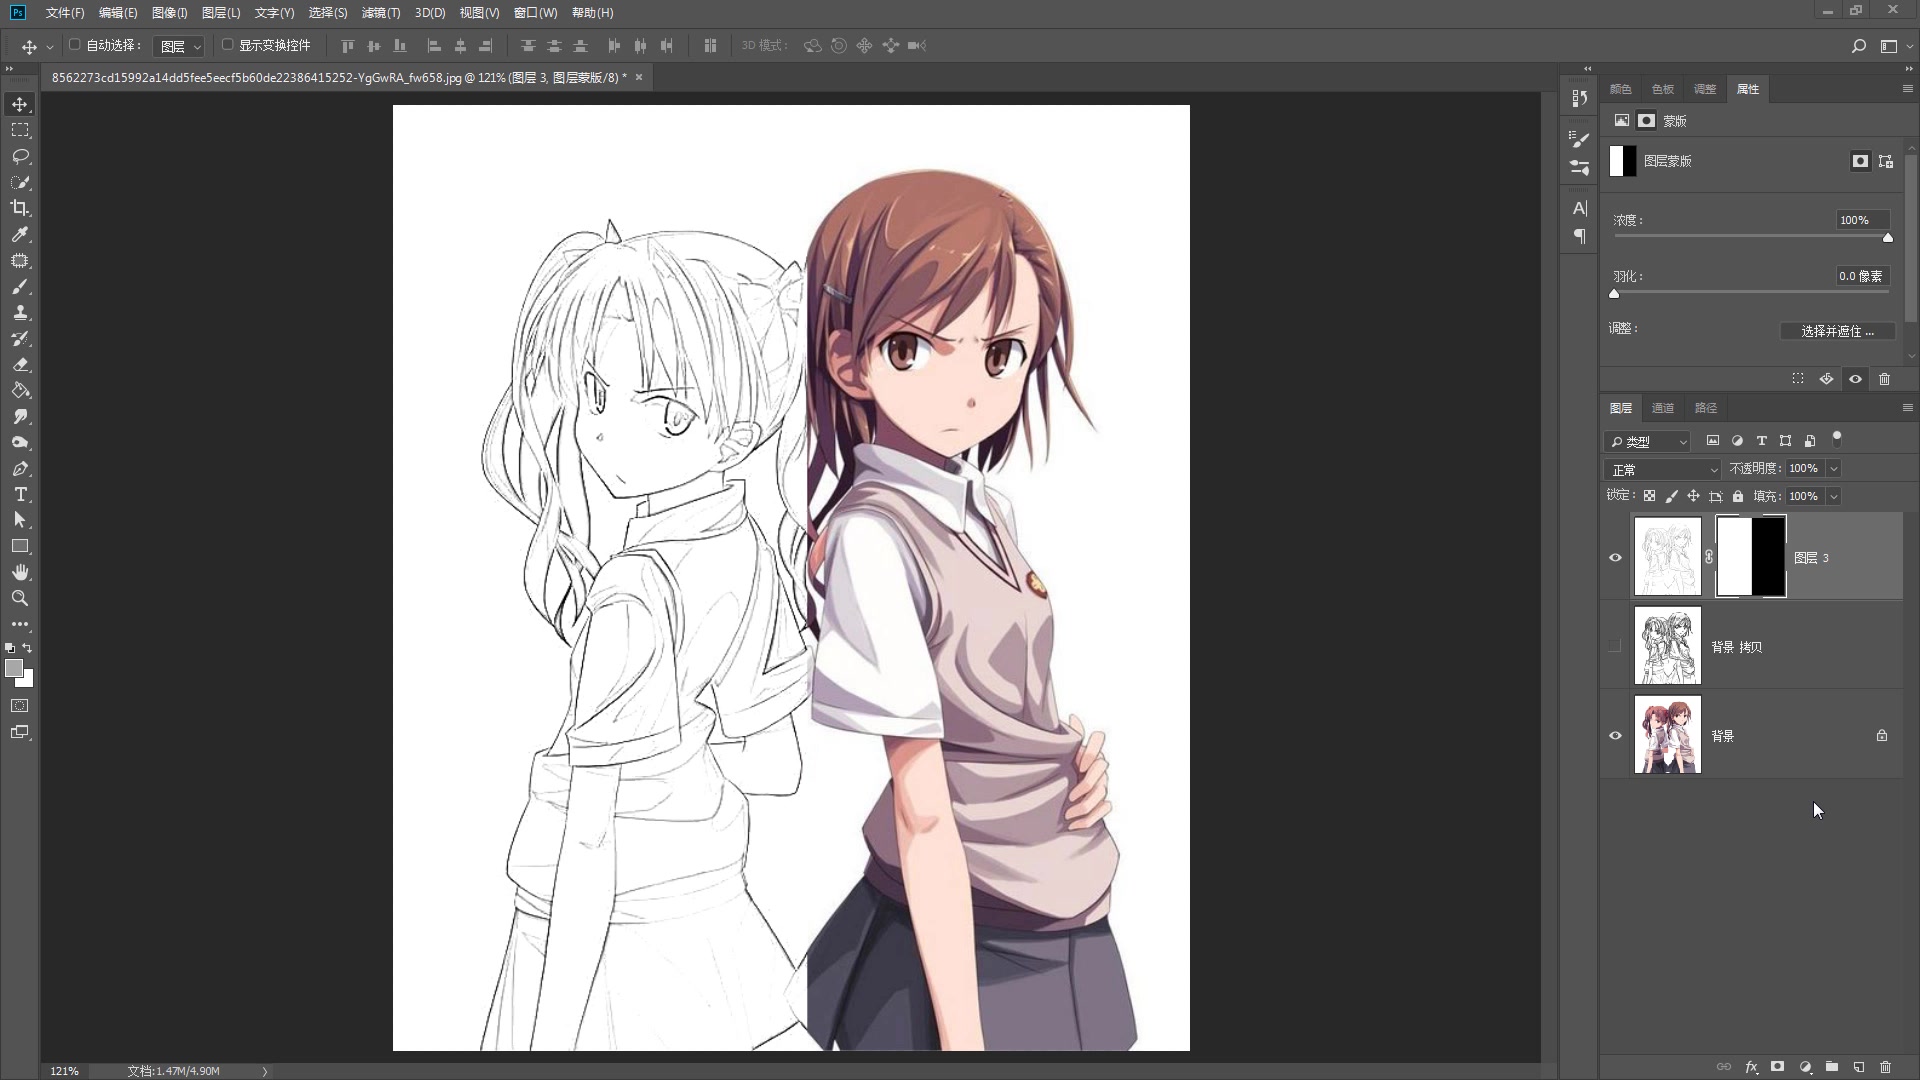Open the 类型 layer filter dropdown
Image resolution: width=1920 pixels, height=1080 pixels.
click(x=1648, y=441)
